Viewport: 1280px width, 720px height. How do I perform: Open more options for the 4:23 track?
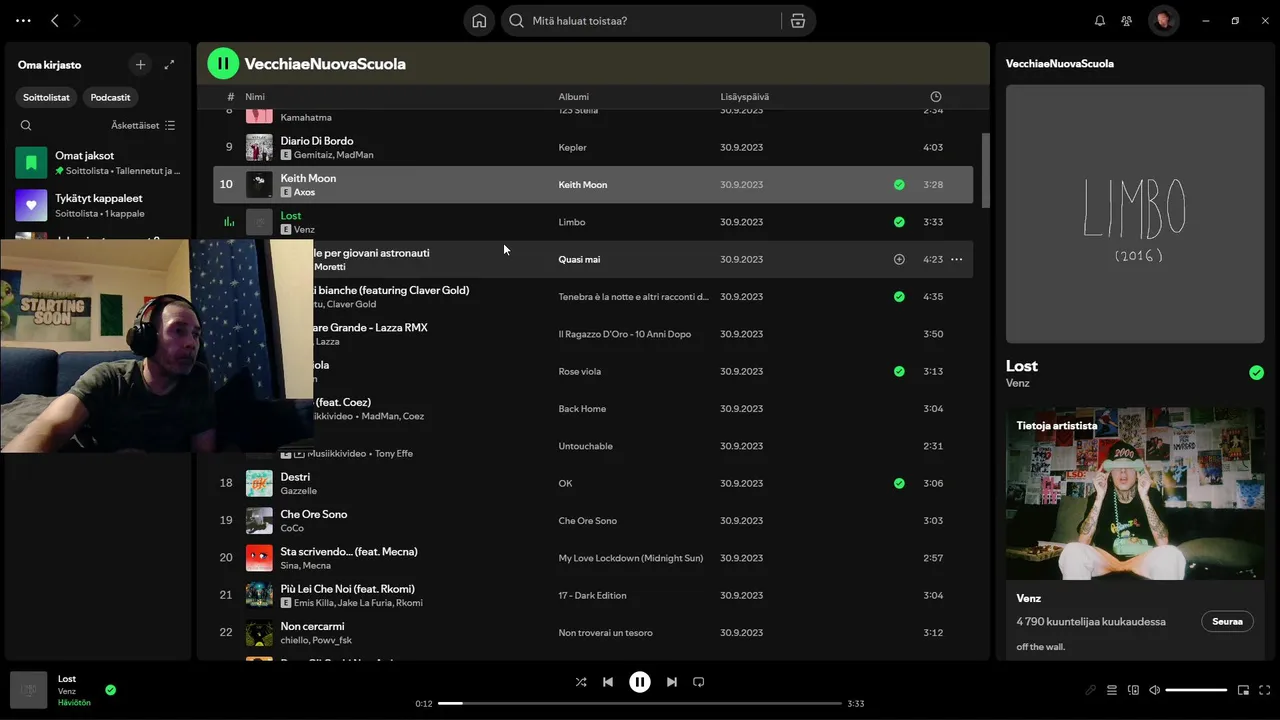pos(956,259)
